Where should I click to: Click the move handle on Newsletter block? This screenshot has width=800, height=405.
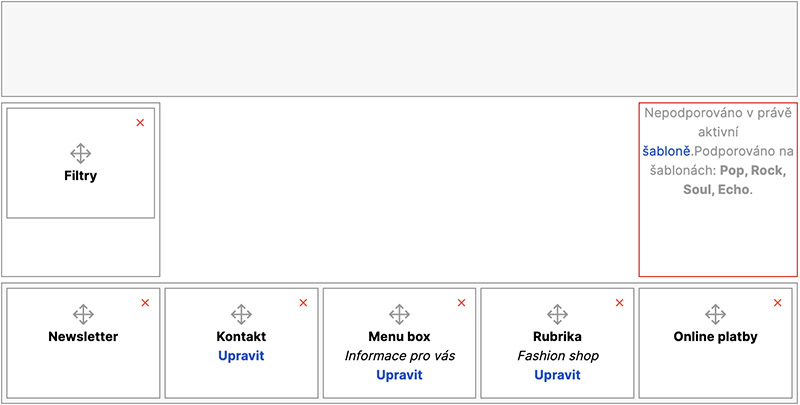(83, 314)
